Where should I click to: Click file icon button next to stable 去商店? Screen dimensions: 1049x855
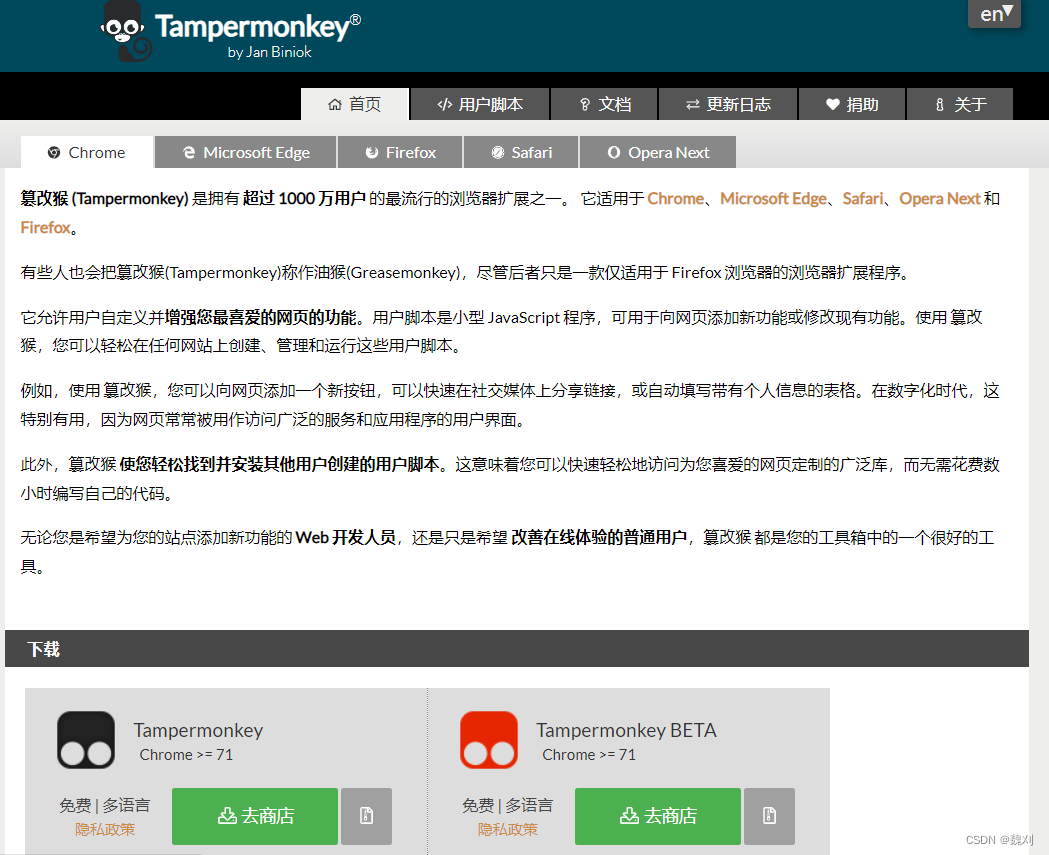(x=366, y=816)
